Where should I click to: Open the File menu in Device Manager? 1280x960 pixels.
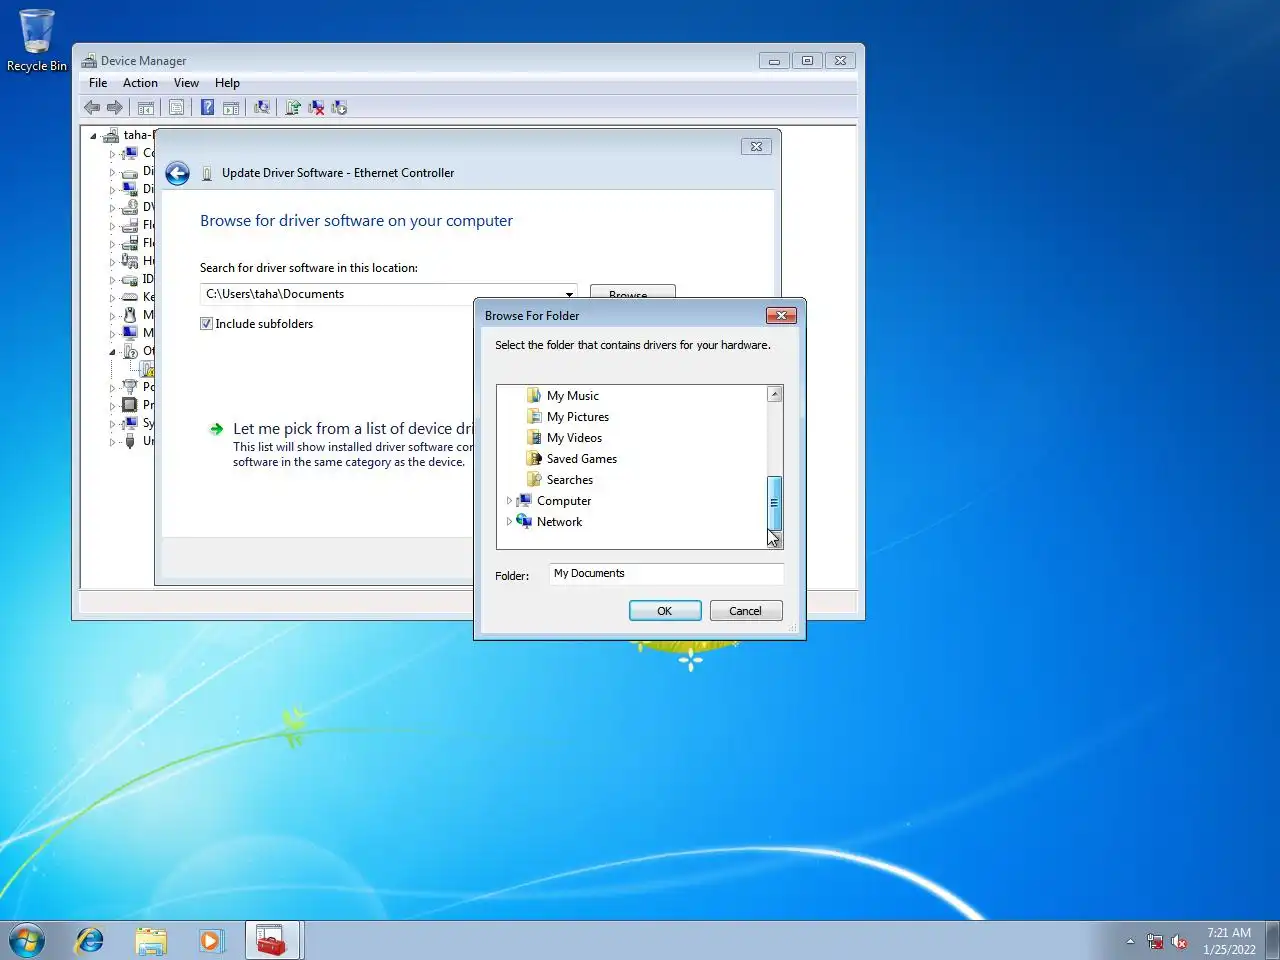point(98,83)
